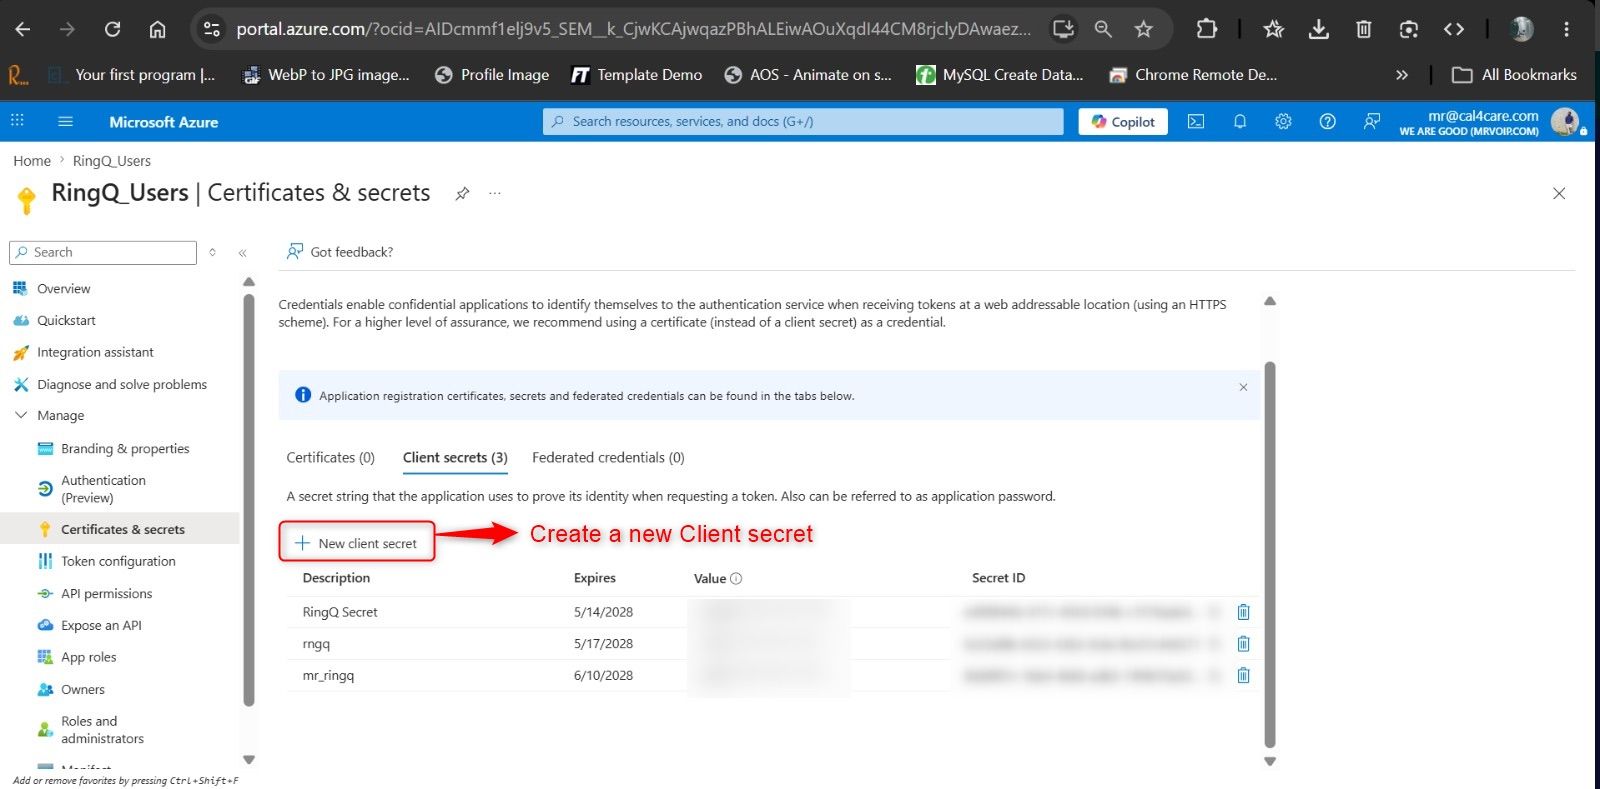Click the Got feedback? button

point(340,252)
